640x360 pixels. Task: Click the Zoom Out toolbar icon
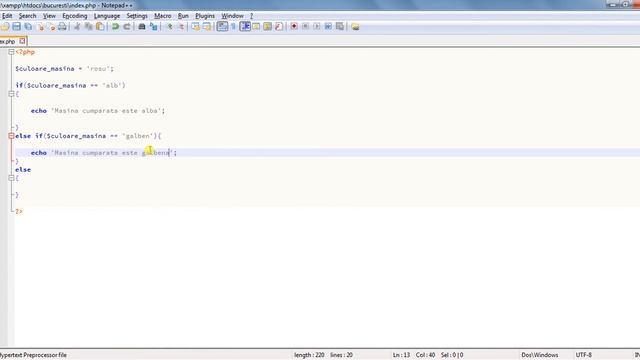point(181,27)
